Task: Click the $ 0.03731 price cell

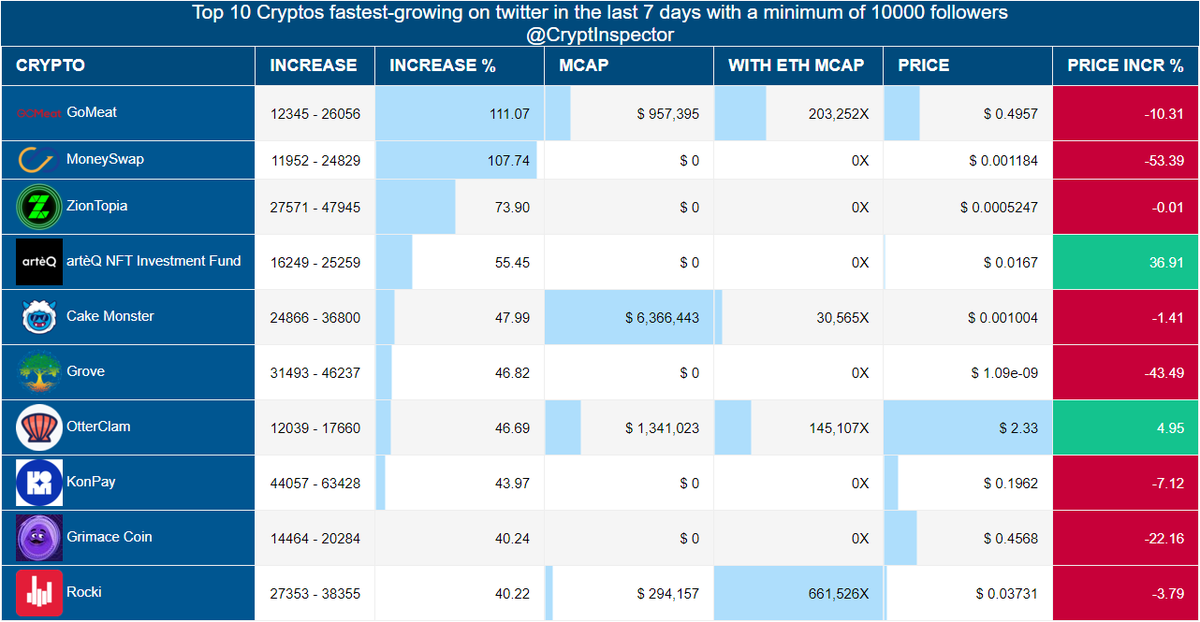Action: (968, 592)
